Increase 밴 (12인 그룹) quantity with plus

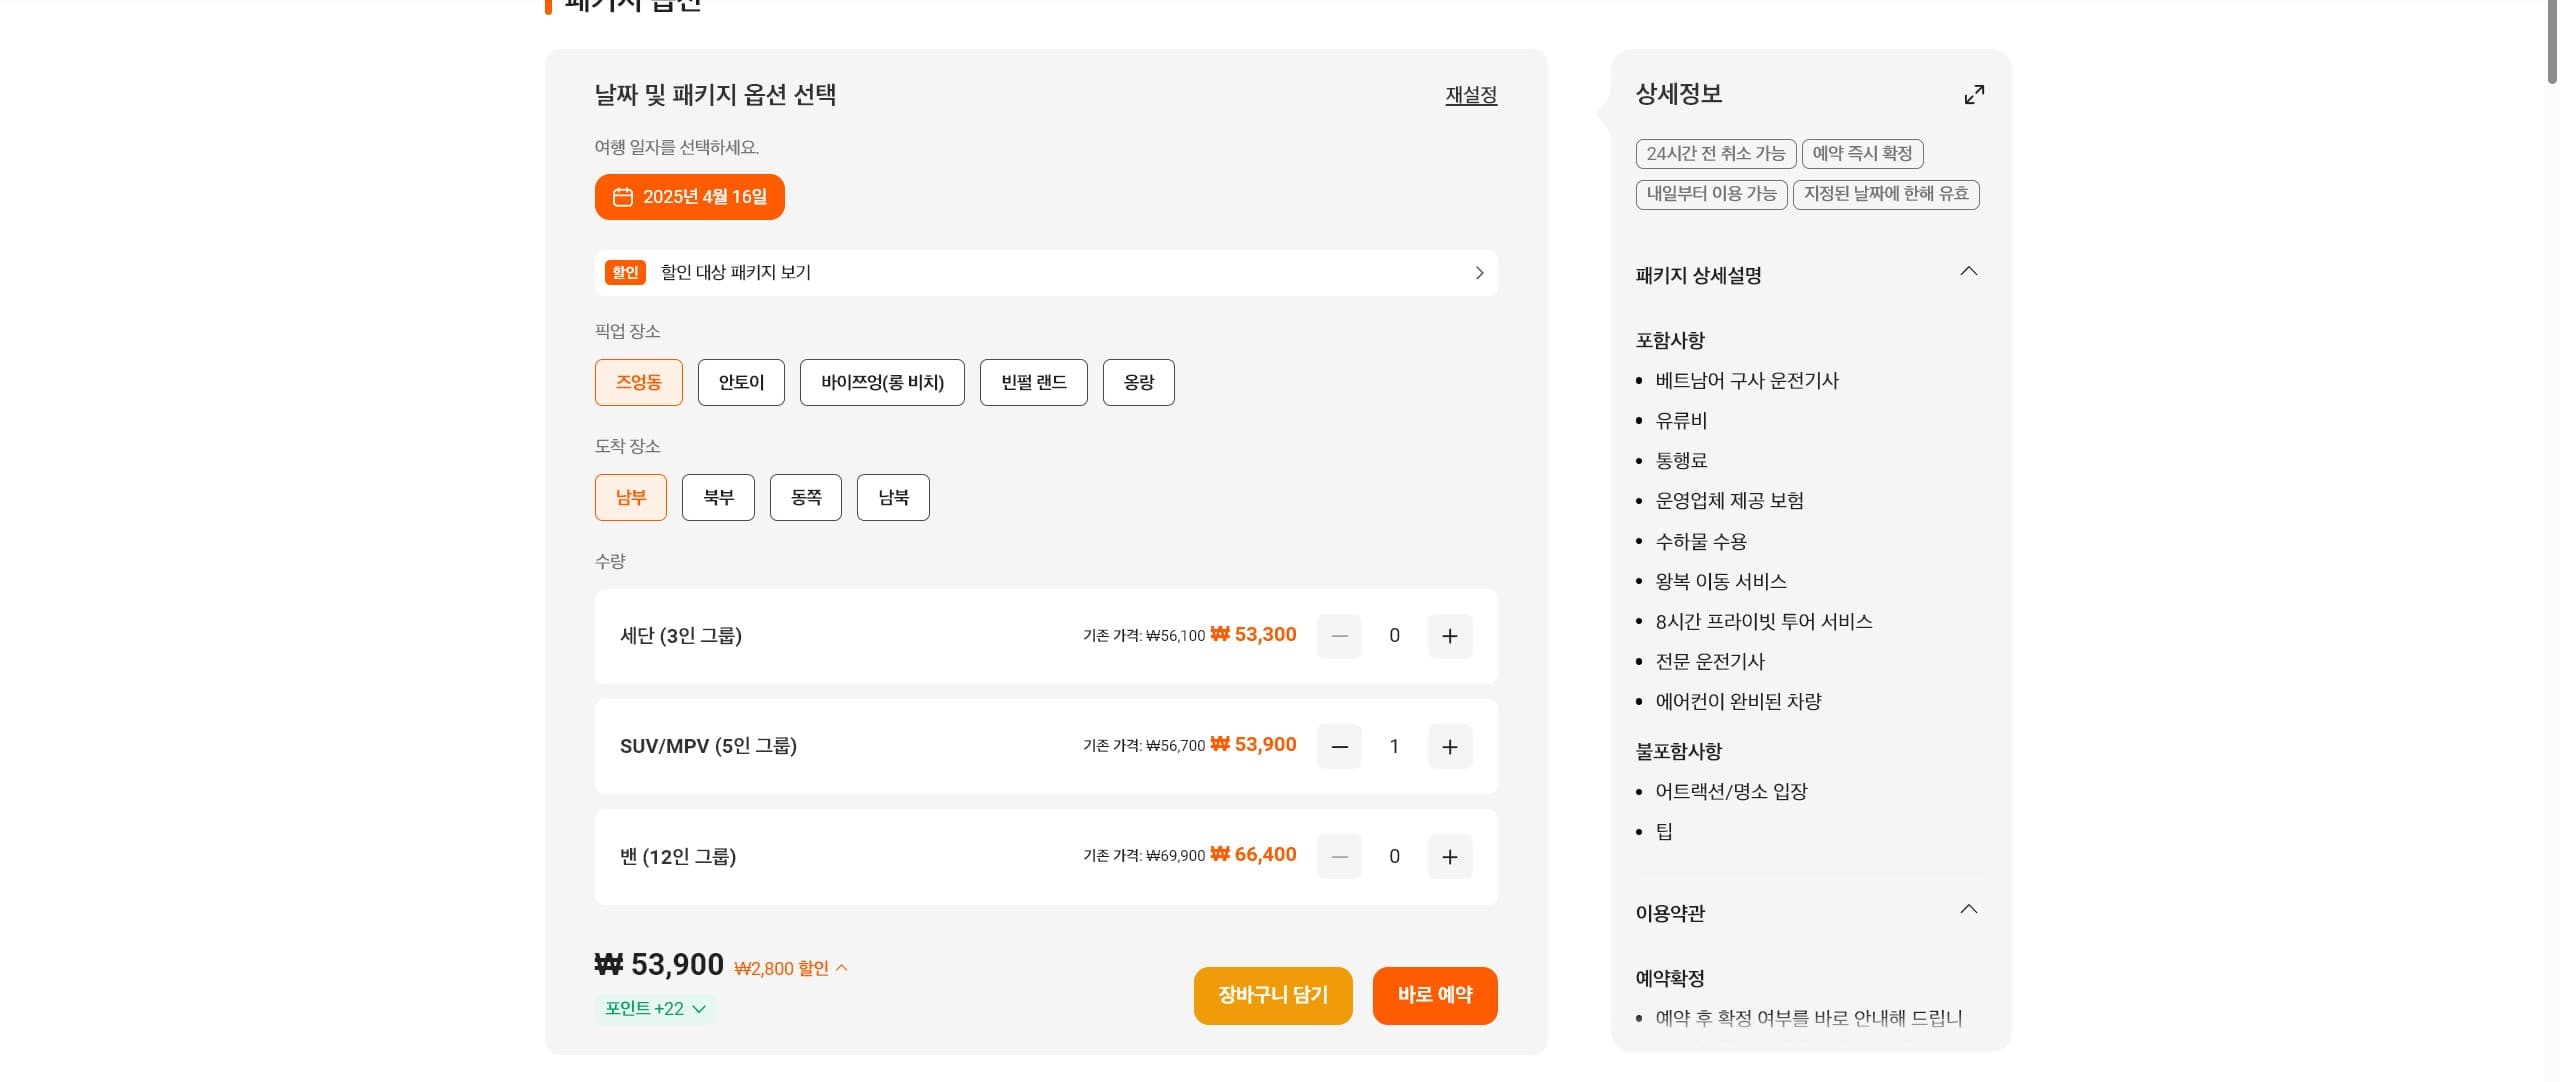(1449, 857)
